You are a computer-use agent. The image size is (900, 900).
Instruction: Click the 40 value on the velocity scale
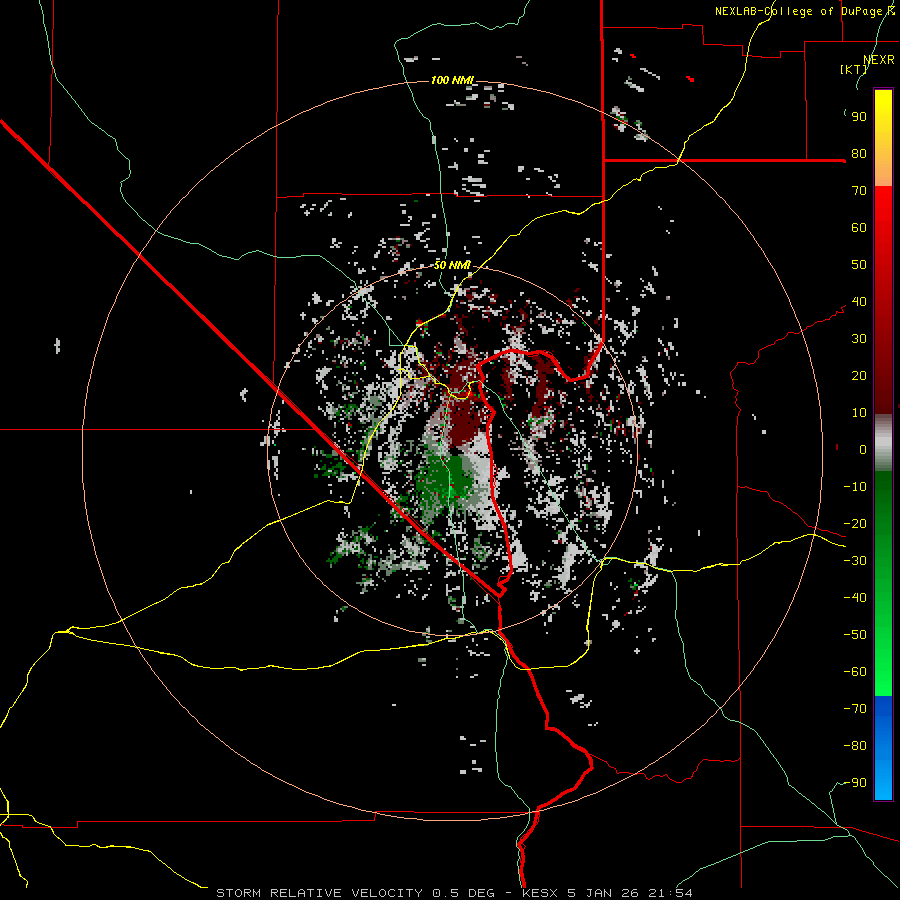(859, 302)
